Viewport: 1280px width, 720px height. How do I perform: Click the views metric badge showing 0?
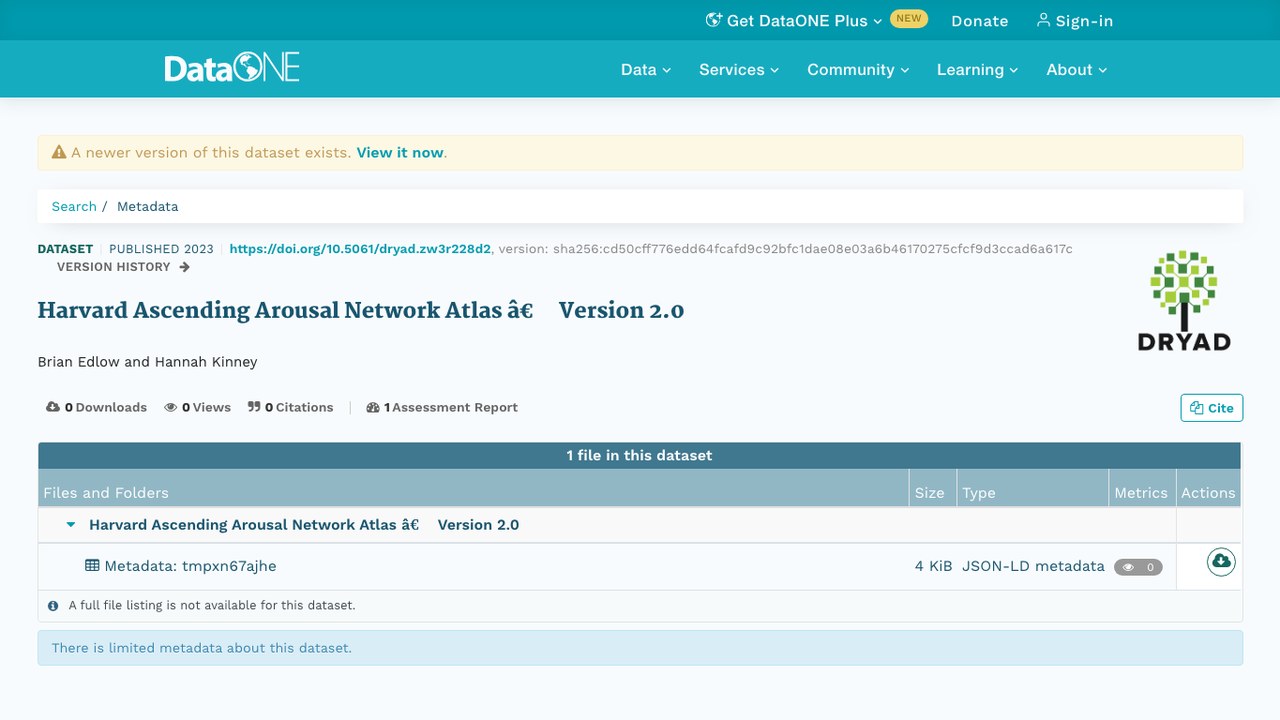(x=1138, y=567)
